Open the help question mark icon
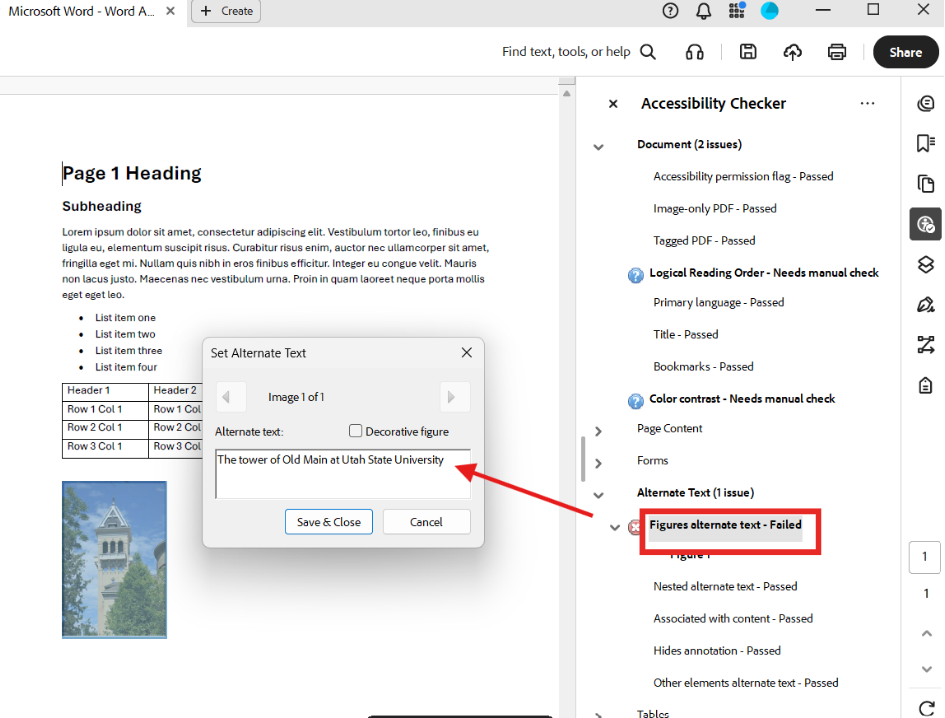945x718 pixels. point(670,11)
